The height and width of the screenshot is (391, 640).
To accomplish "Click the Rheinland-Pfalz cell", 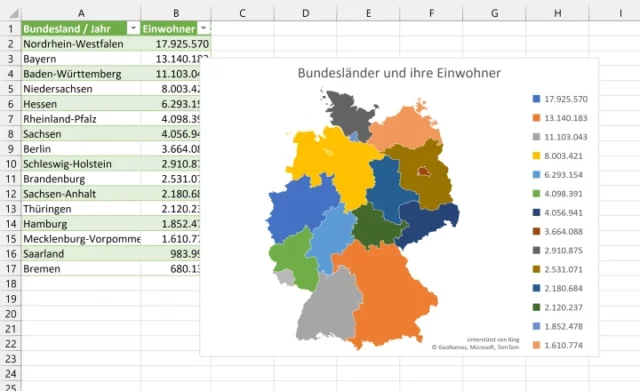I will click(x=81, y=119).
